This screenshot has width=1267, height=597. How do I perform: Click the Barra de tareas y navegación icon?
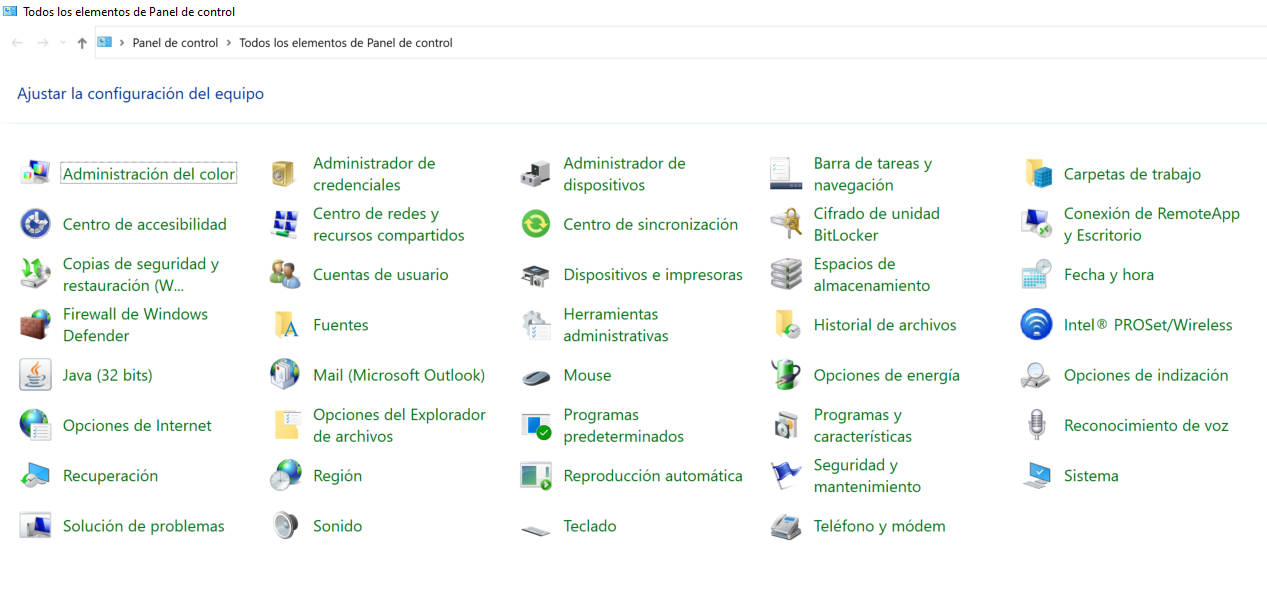coord(786,174)
